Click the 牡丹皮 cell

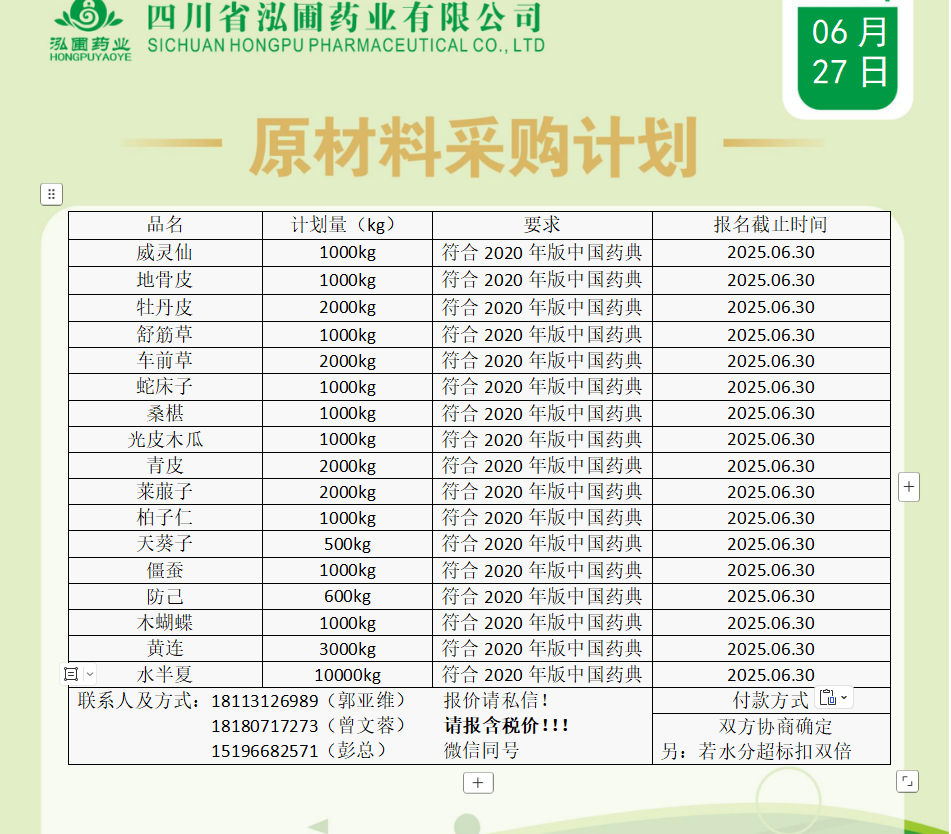point(165,308)
